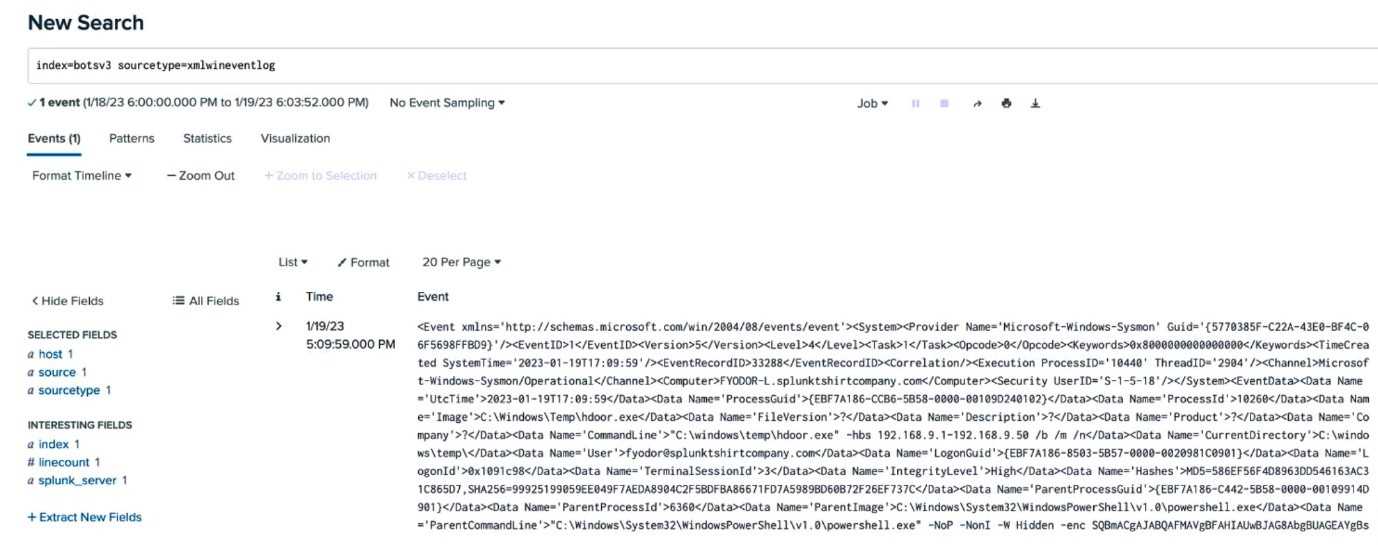Click the Extract New Fields link
The width and height of the screenshot is (1378, 545).
pyautogui.click(x=85, y=517)
